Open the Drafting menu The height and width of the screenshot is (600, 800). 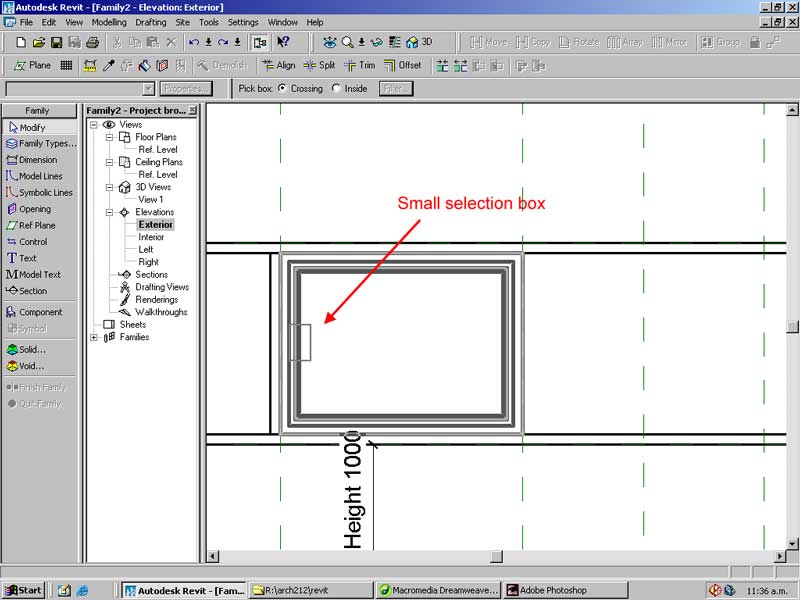coord(151,22)
